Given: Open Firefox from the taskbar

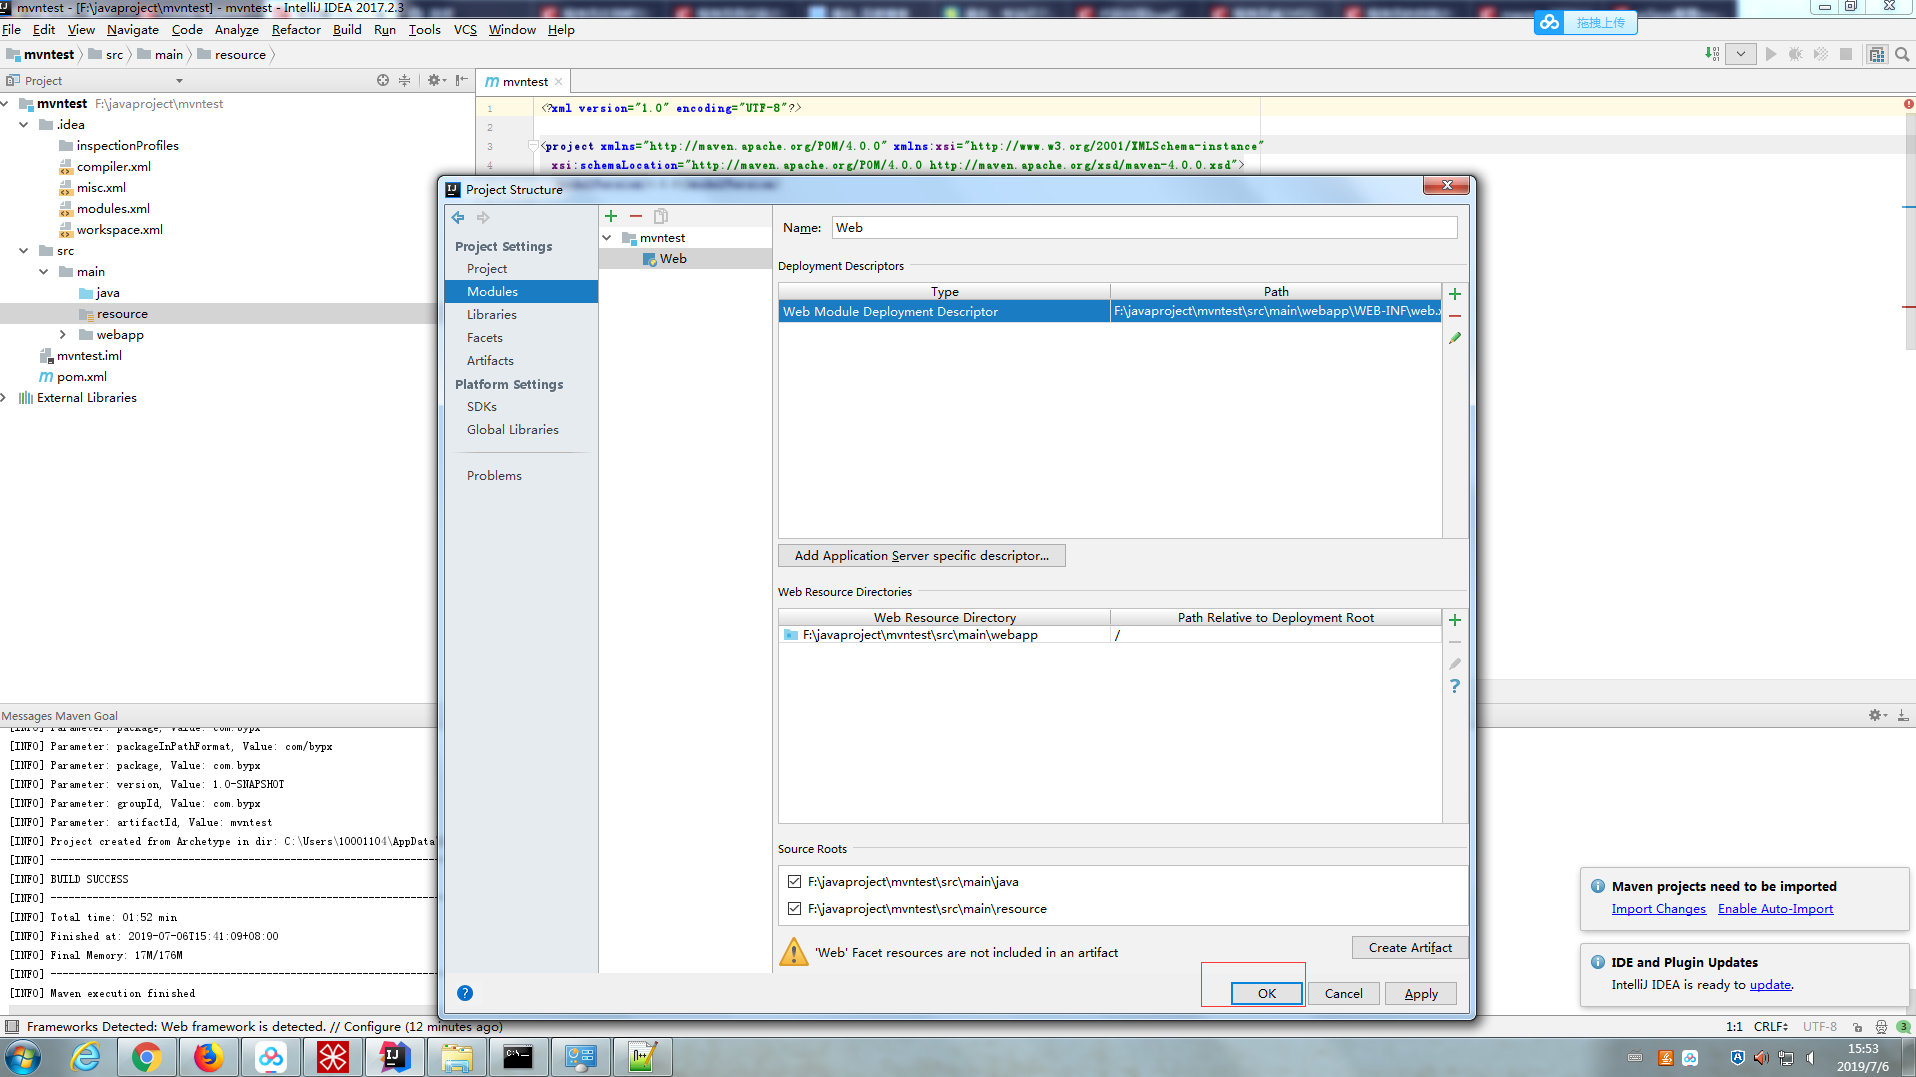Looking at the screenshot, I should tap(208, 1057).
